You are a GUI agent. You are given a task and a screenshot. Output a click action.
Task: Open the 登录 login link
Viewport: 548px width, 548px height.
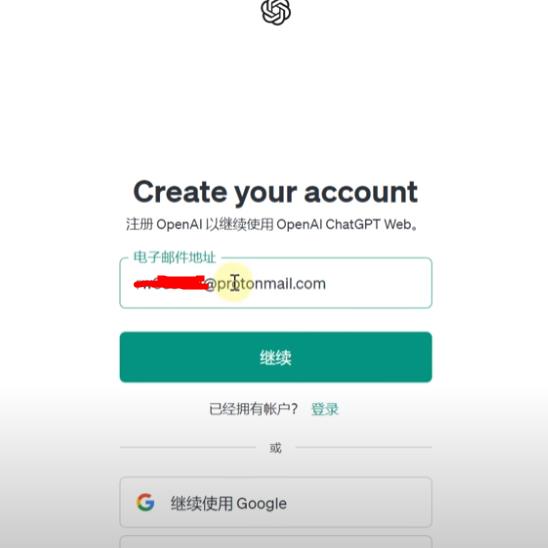(325, 409)
